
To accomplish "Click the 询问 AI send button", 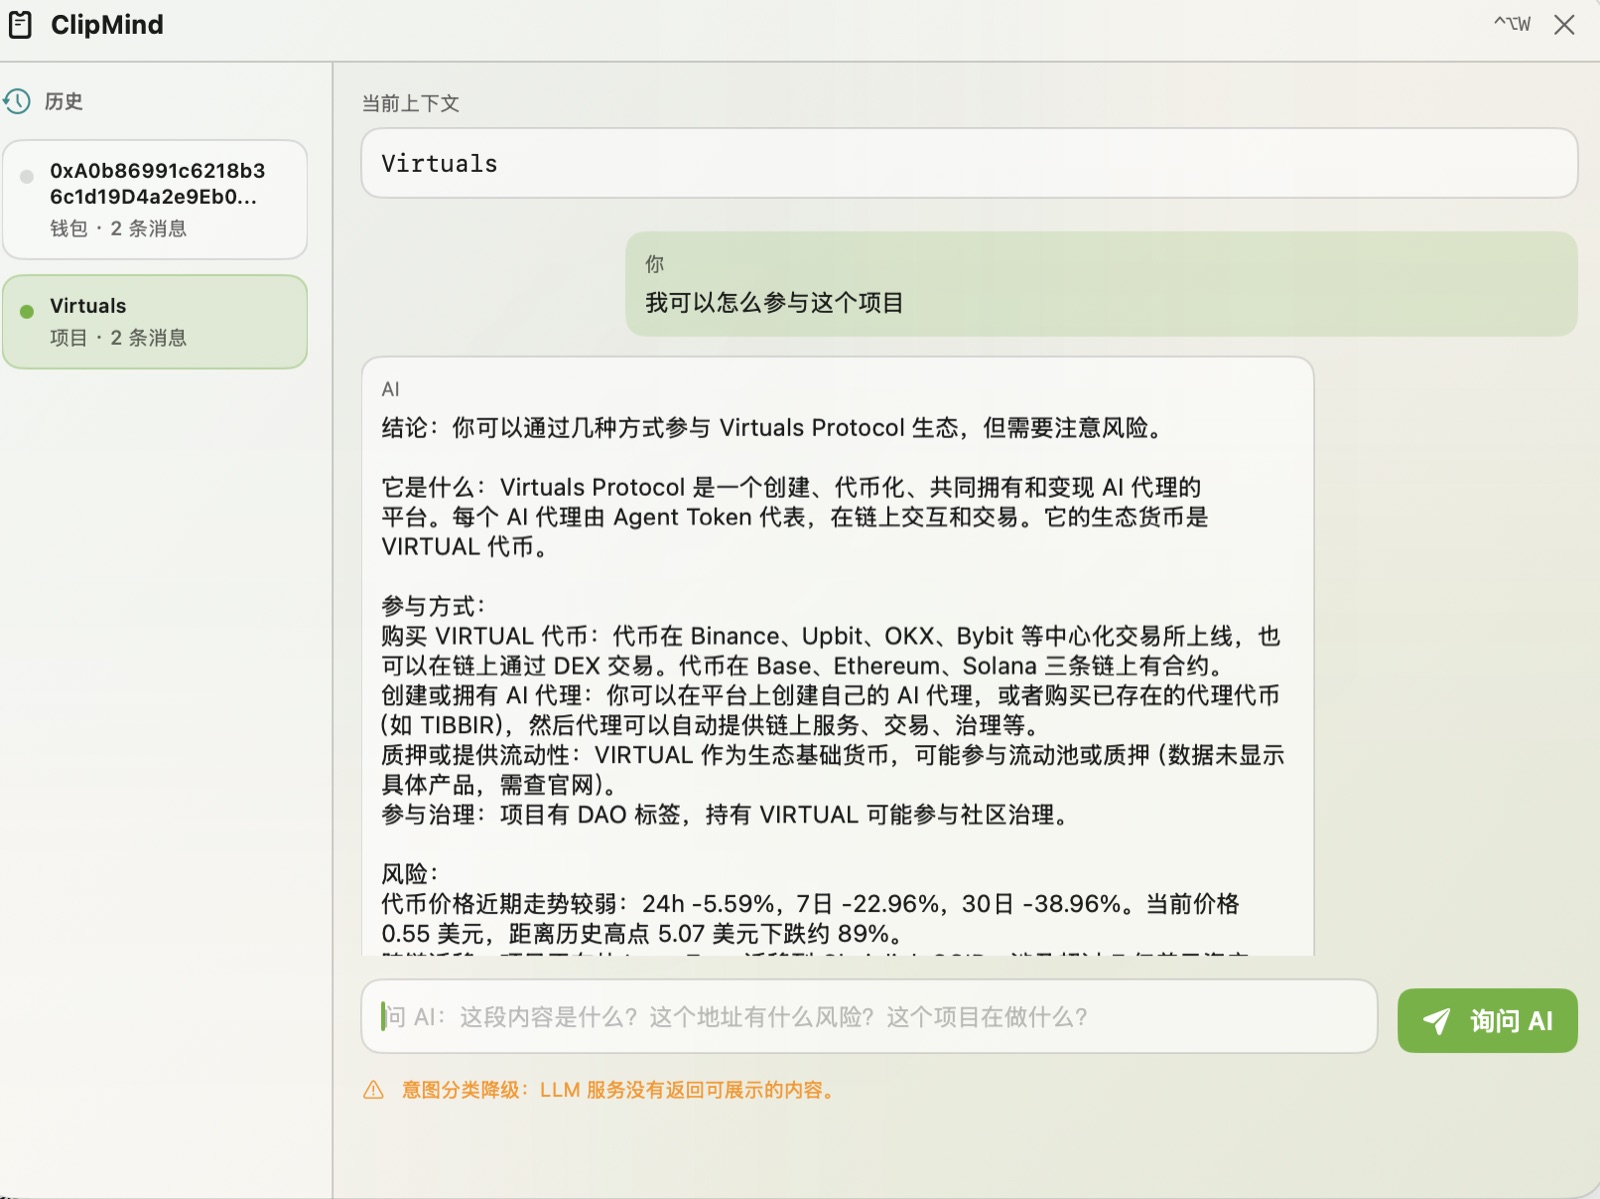I will (x=1487, y=1021).
